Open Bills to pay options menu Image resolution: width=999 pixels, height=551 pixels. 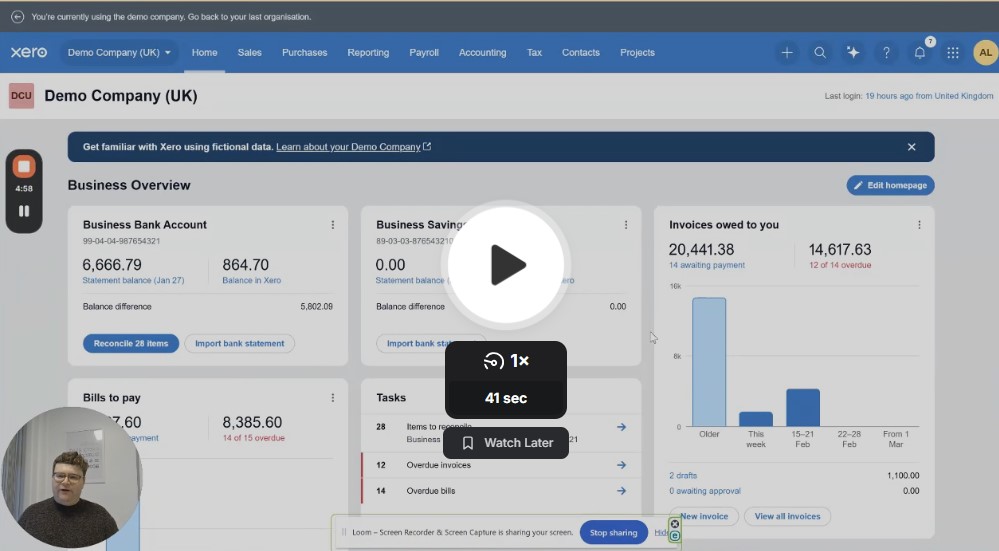coord(333,397)
